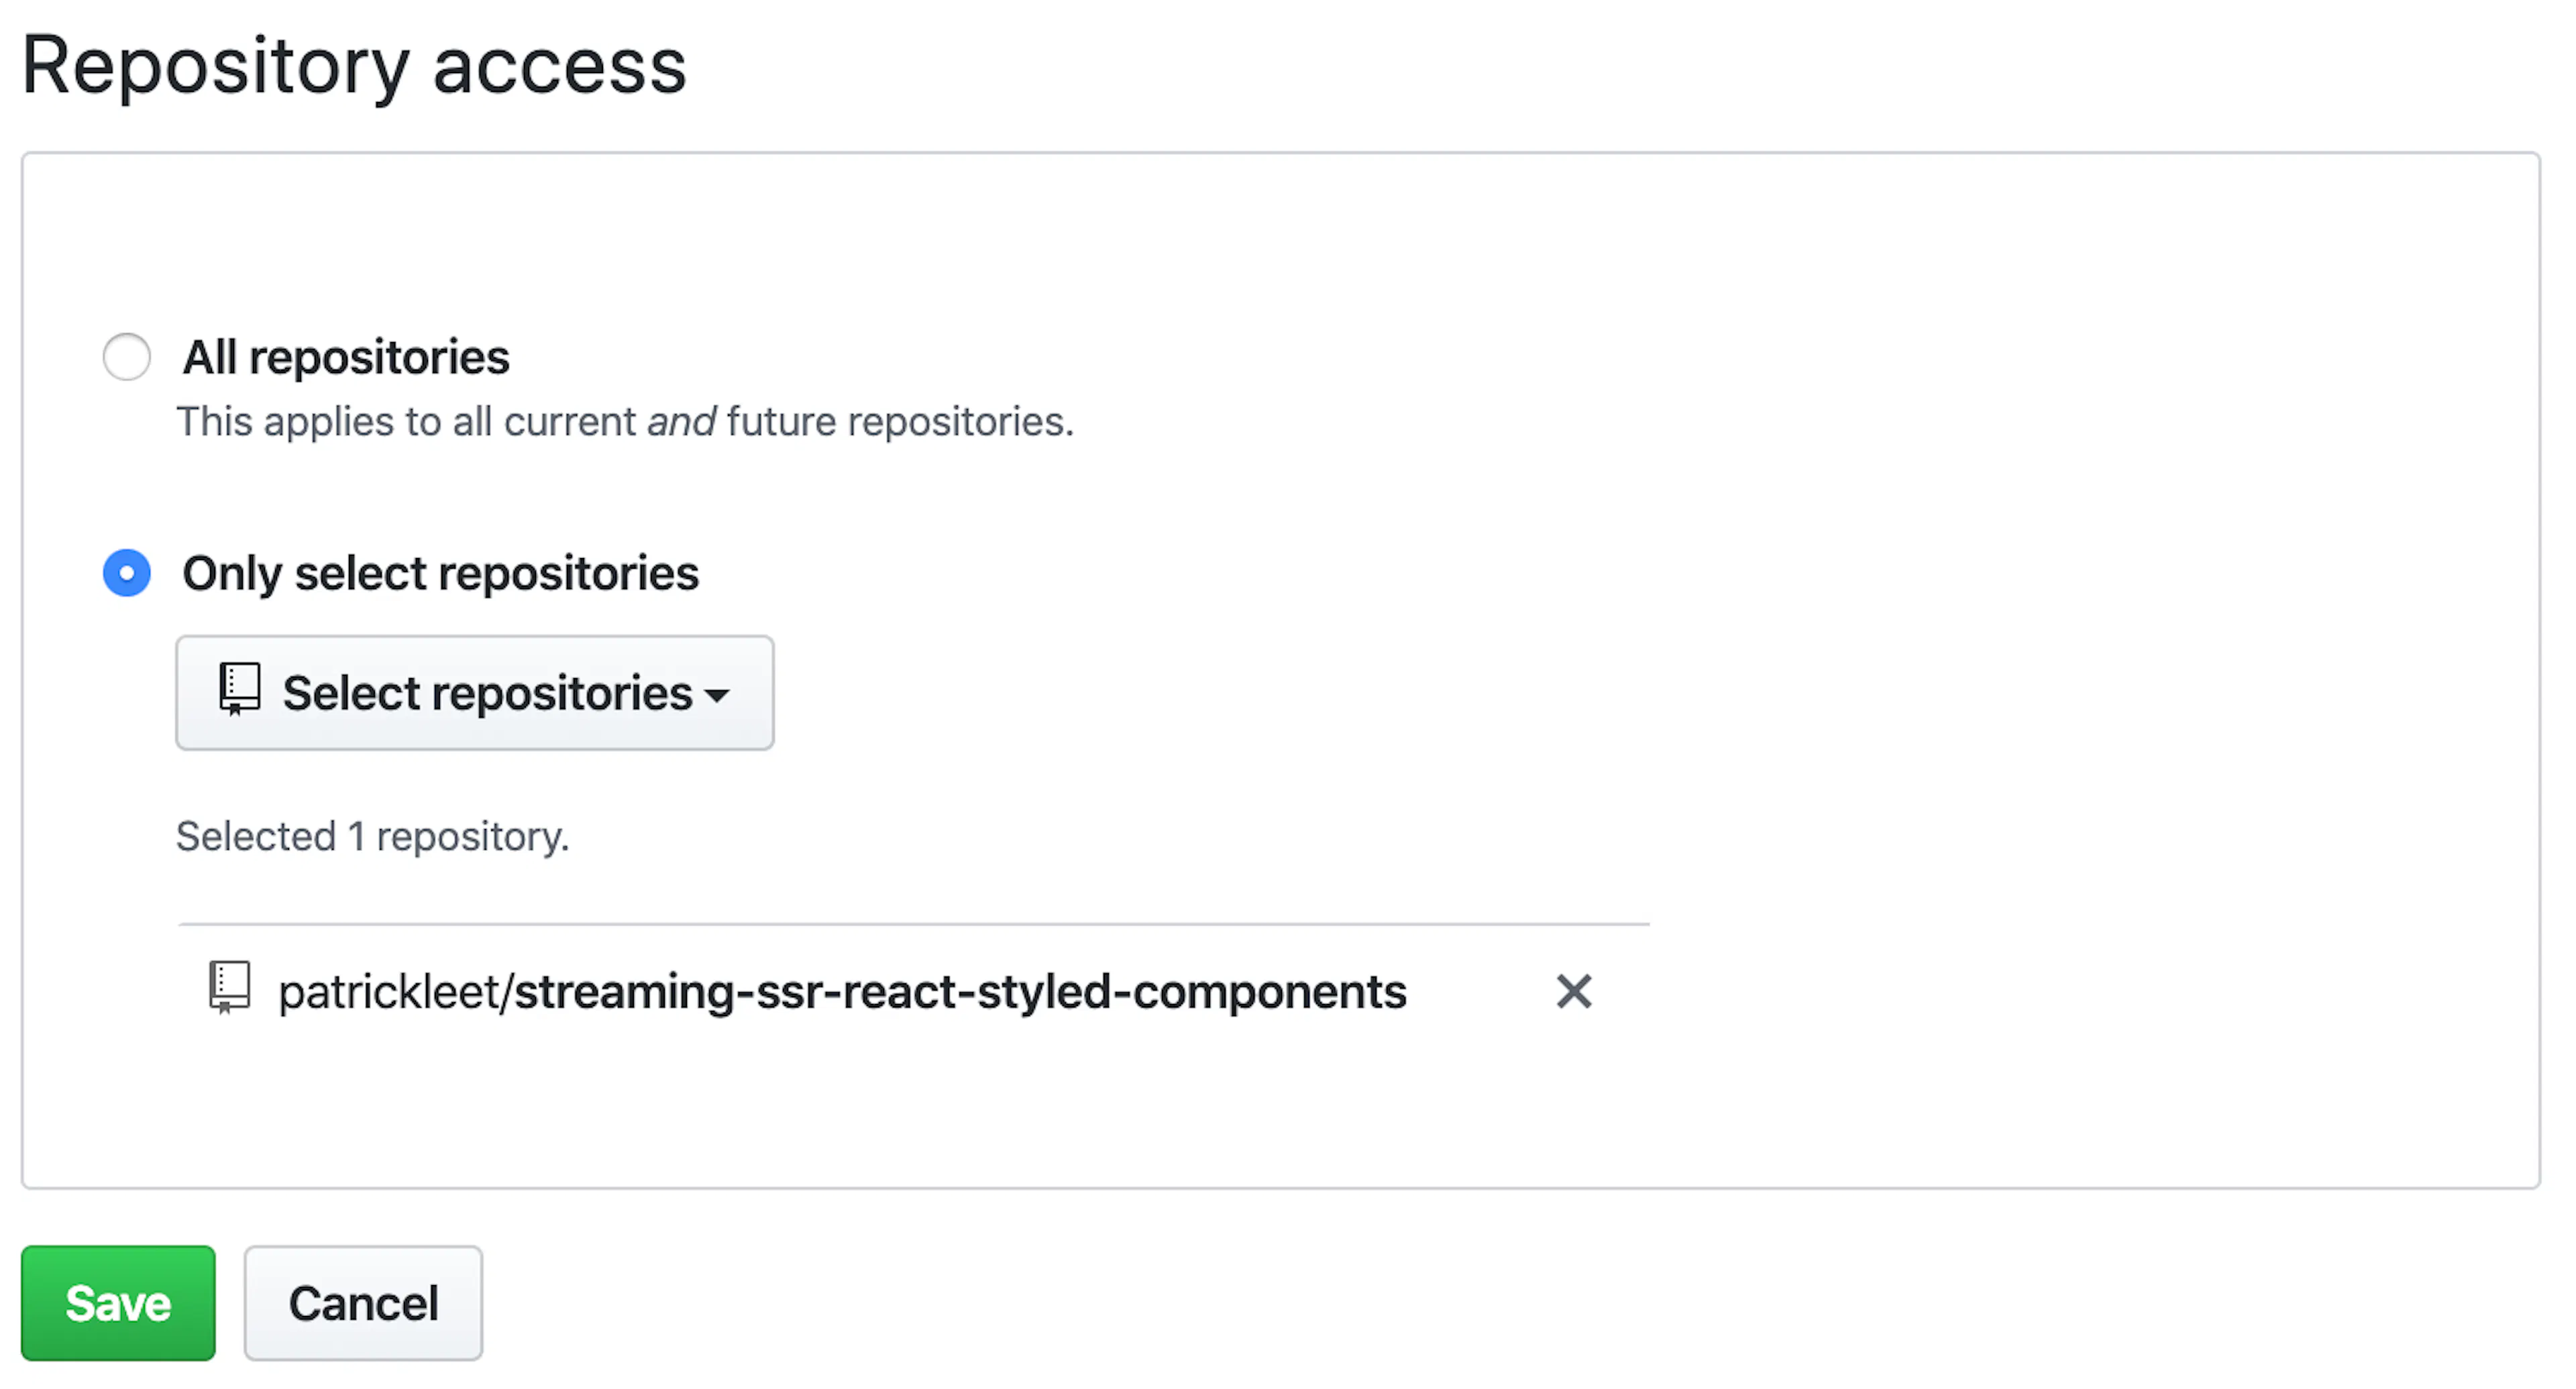Click the dropdown caret next to Select repositories
This screenshot has height=1389, width=2576.
click(x=717, y=696)
